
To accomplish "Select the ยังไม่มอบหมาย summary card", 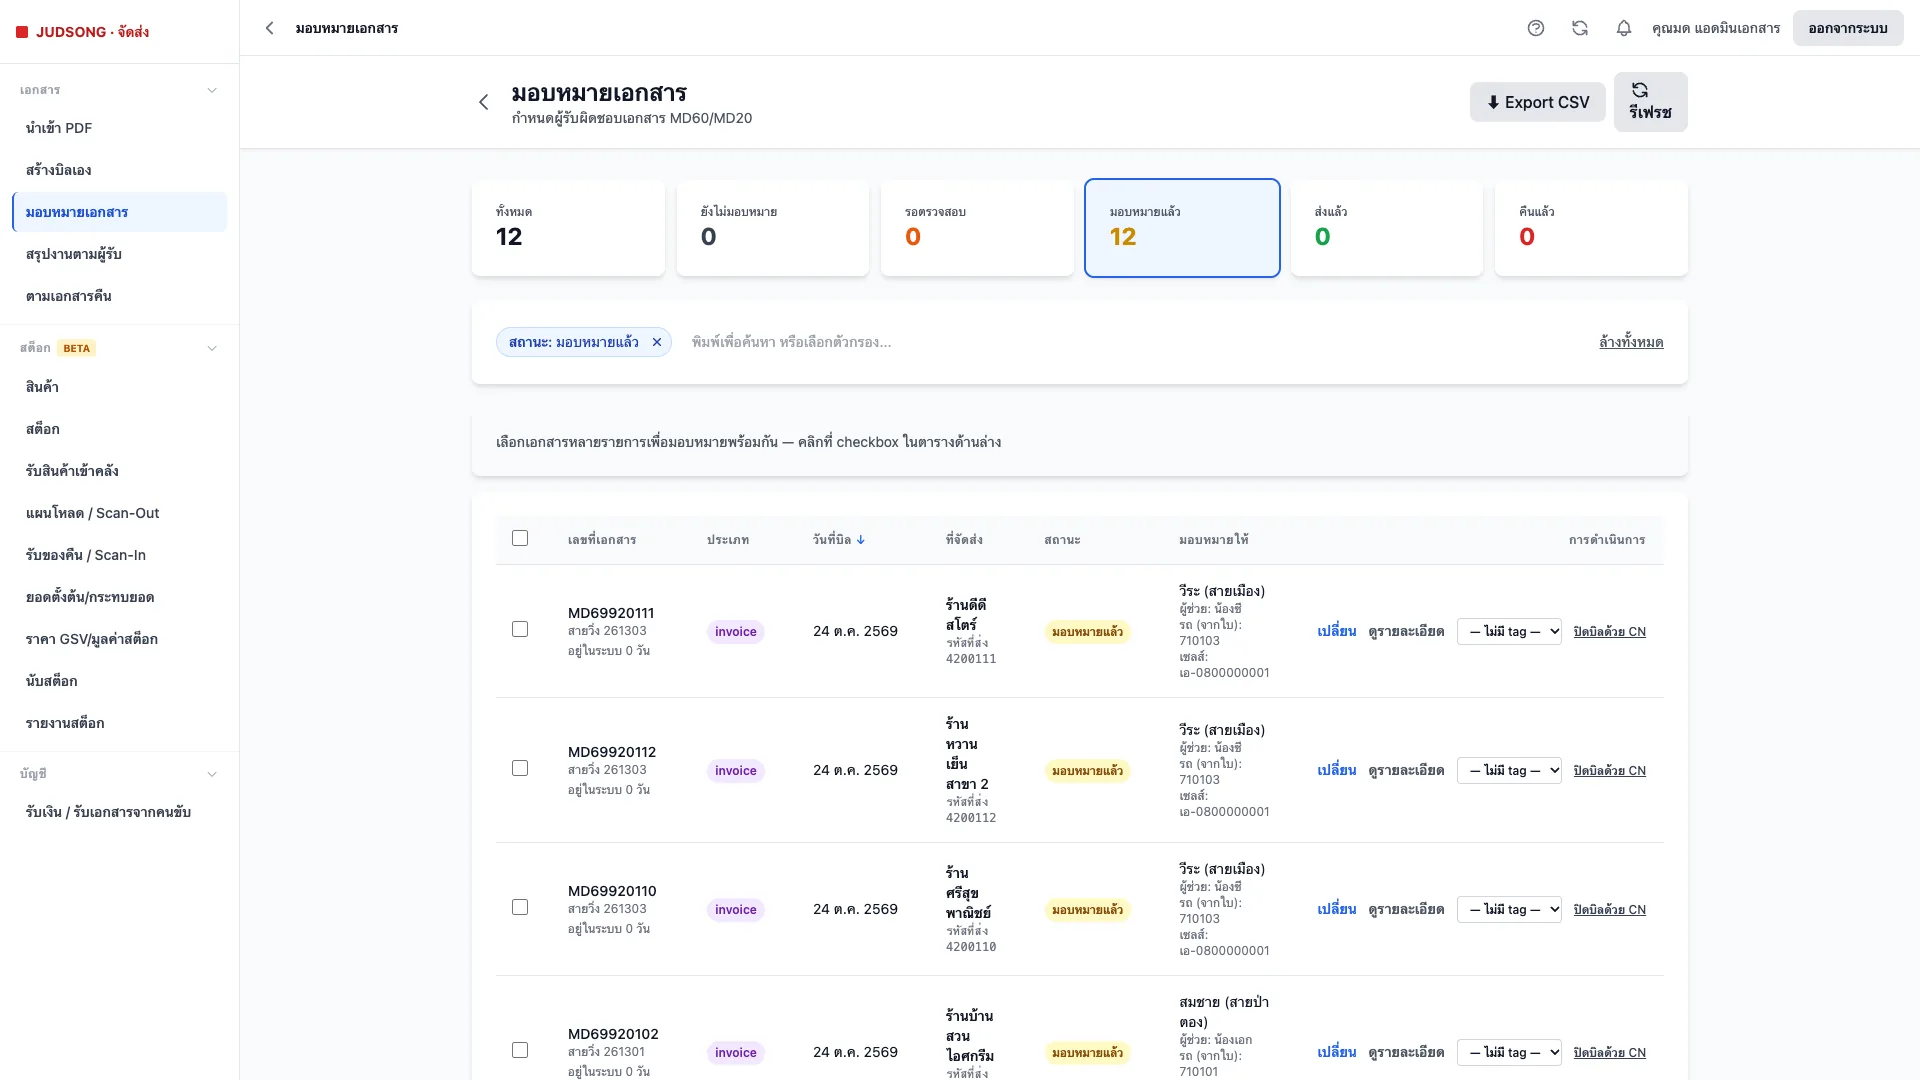I will point(773,228).
